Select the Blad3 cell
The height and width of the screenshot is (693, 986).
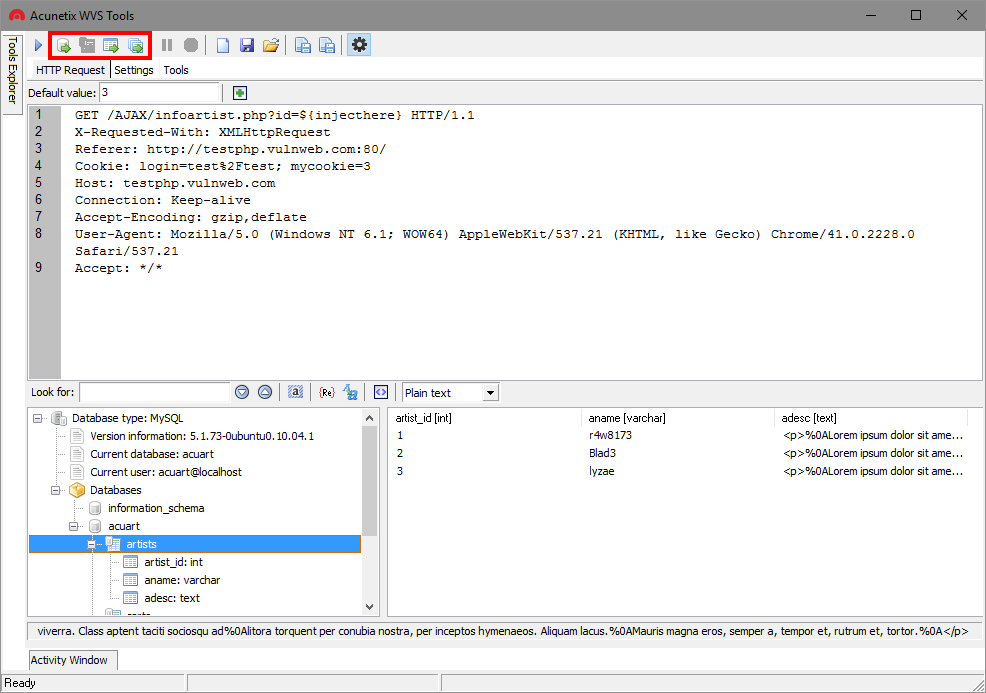click(x=602, y=453)
